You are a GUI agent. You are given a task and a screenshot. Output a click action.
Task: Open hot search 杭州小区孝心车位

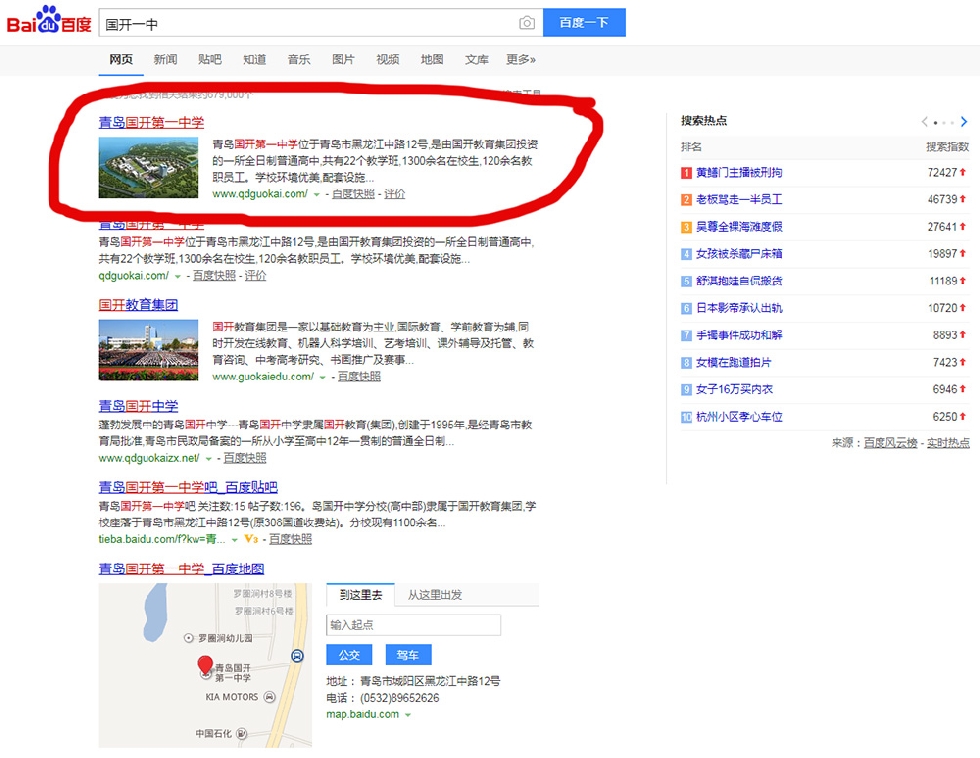pyautogui.click(x=739, y=417)
